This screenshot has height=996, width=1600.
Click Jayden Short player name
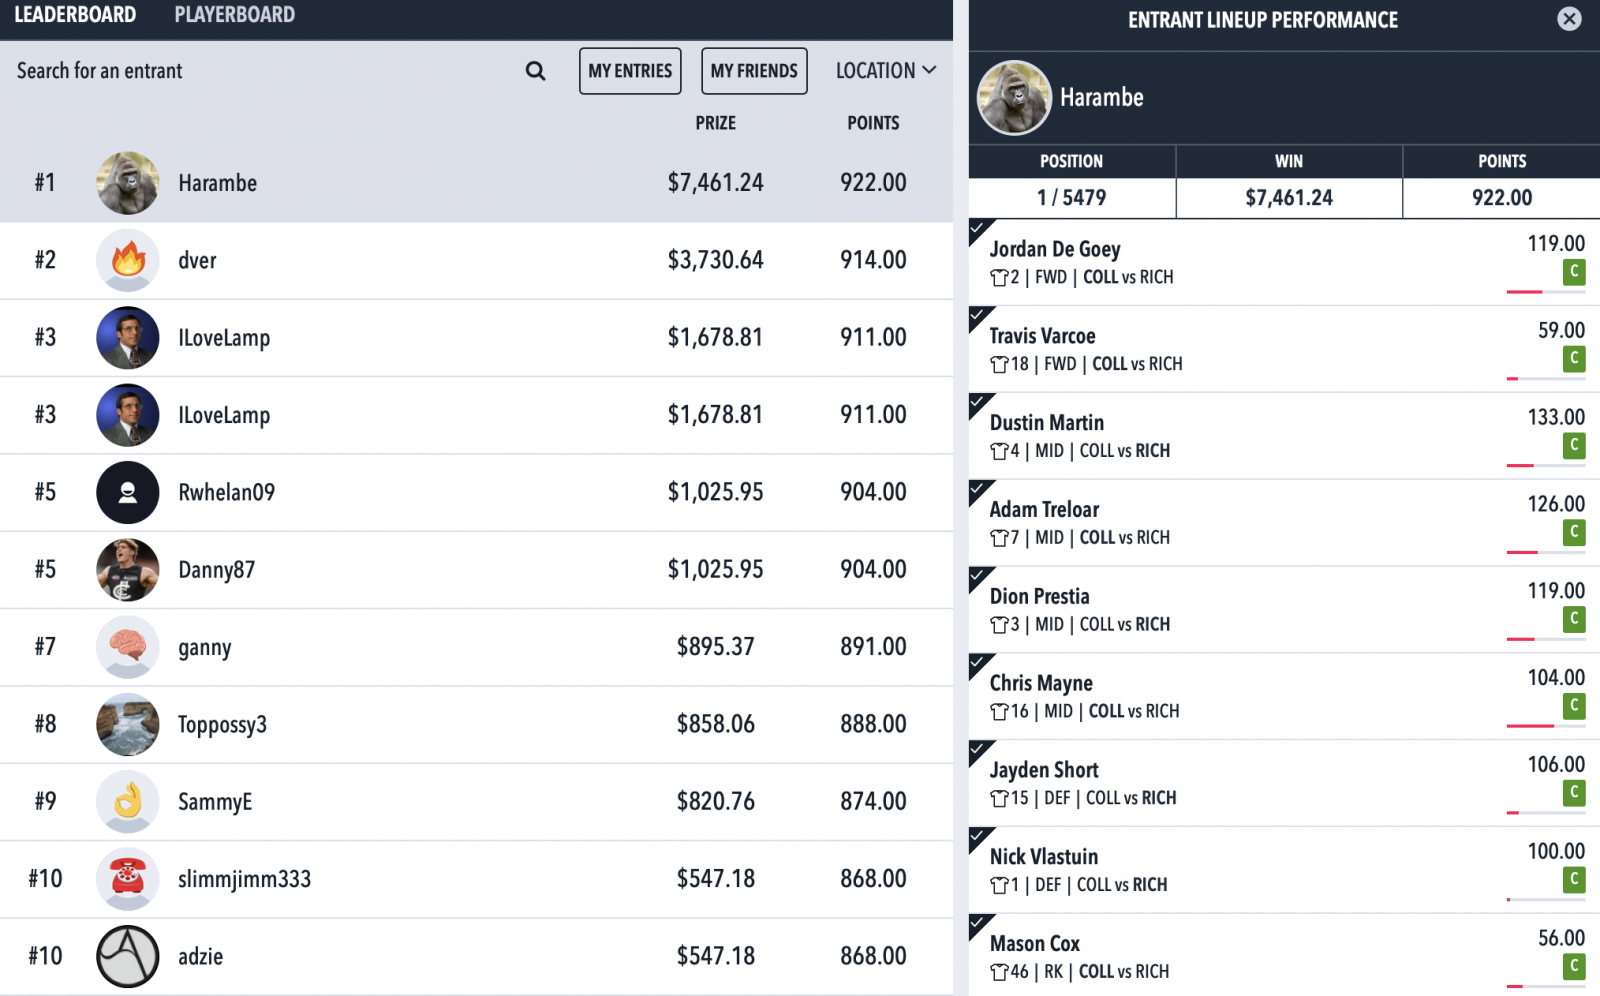1044,770
